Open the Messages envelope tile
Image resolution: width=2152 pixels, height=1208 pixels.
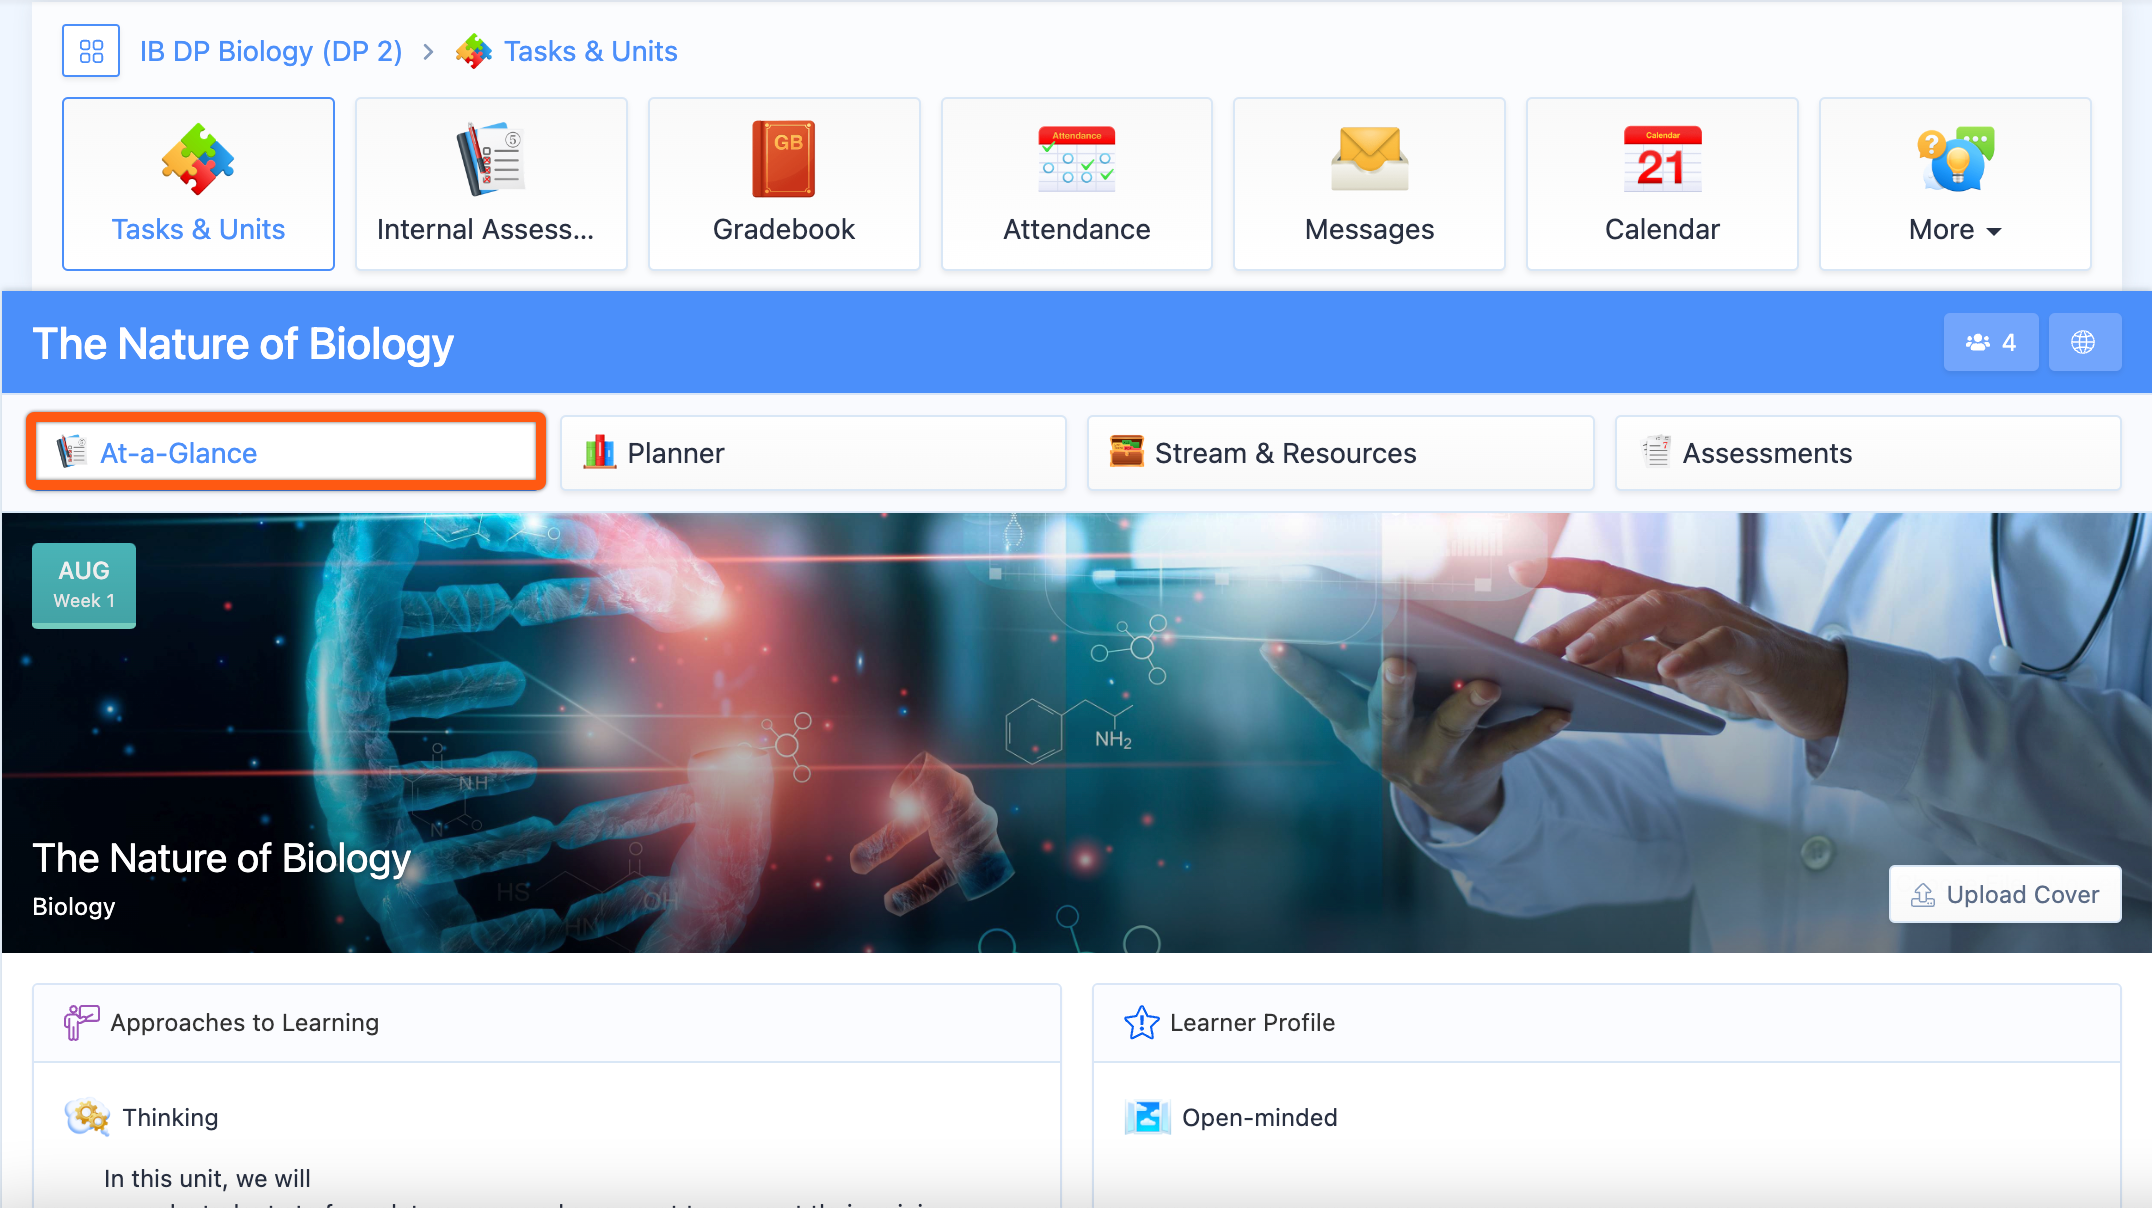(1369, 184)
